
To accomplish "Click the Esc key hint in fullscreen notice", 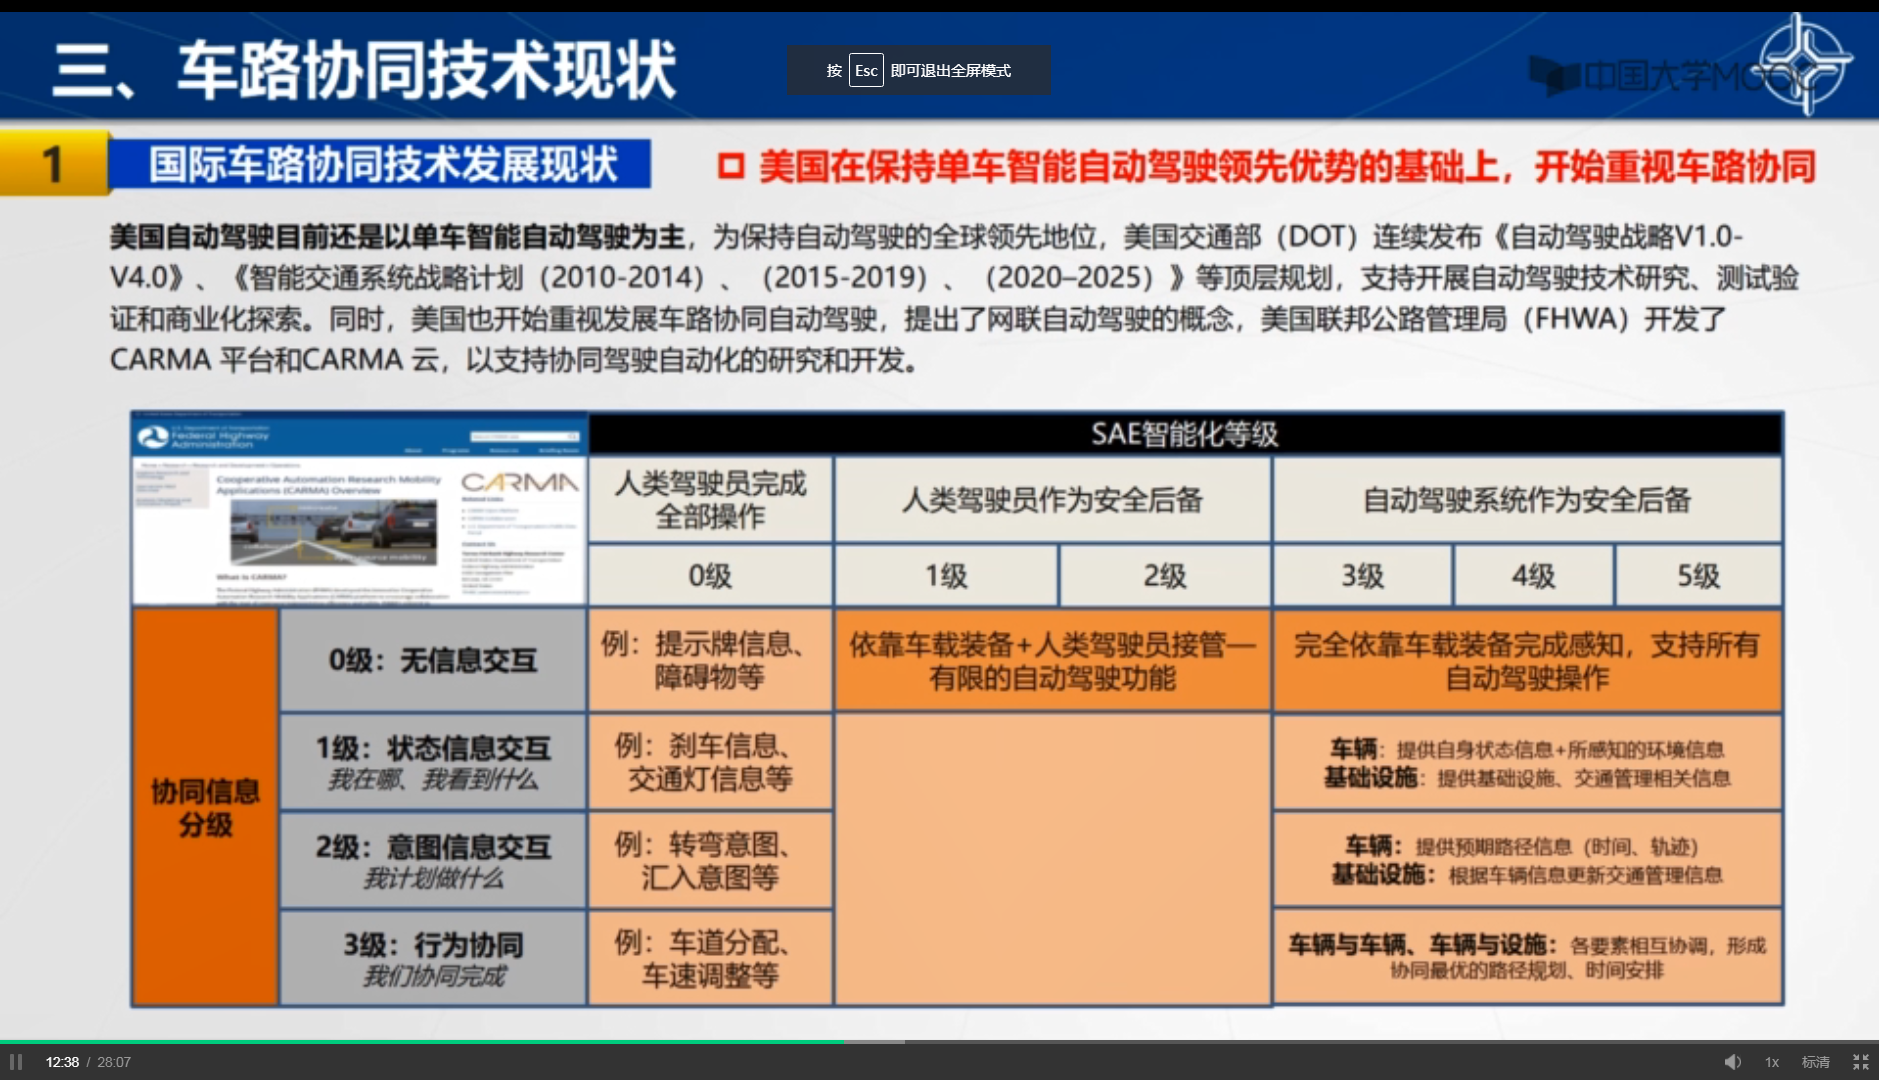I will [866, 71].
